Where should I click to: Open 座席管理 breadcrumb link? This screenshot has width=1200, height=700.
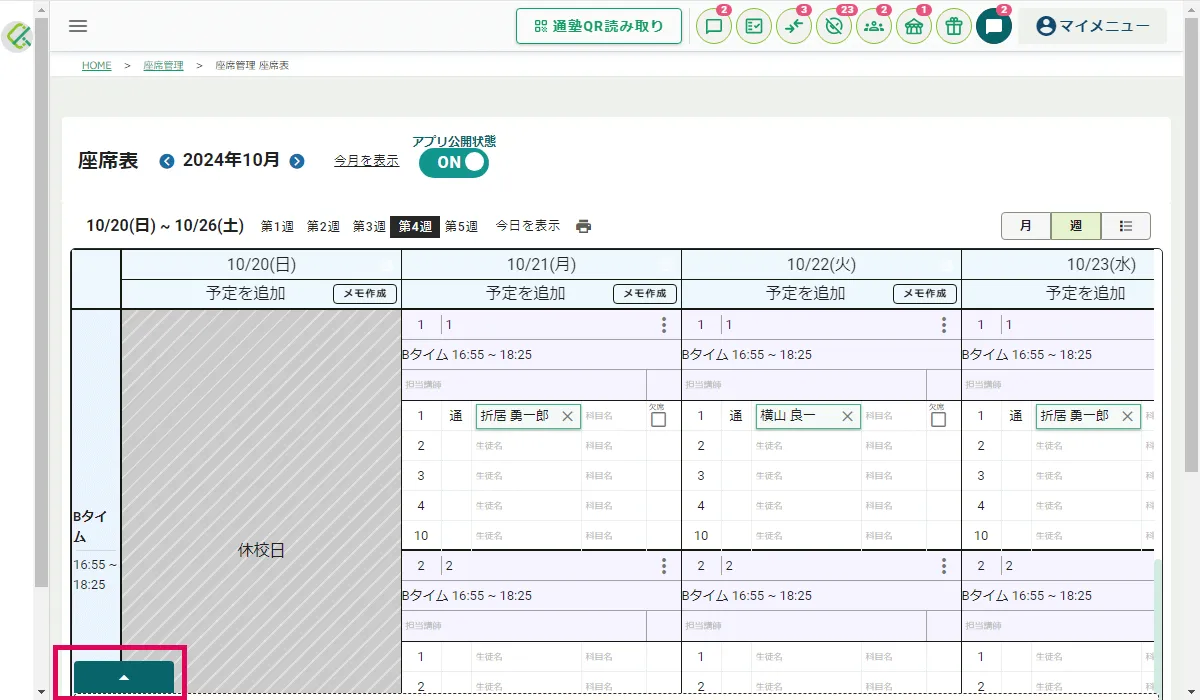coord(163,65)
